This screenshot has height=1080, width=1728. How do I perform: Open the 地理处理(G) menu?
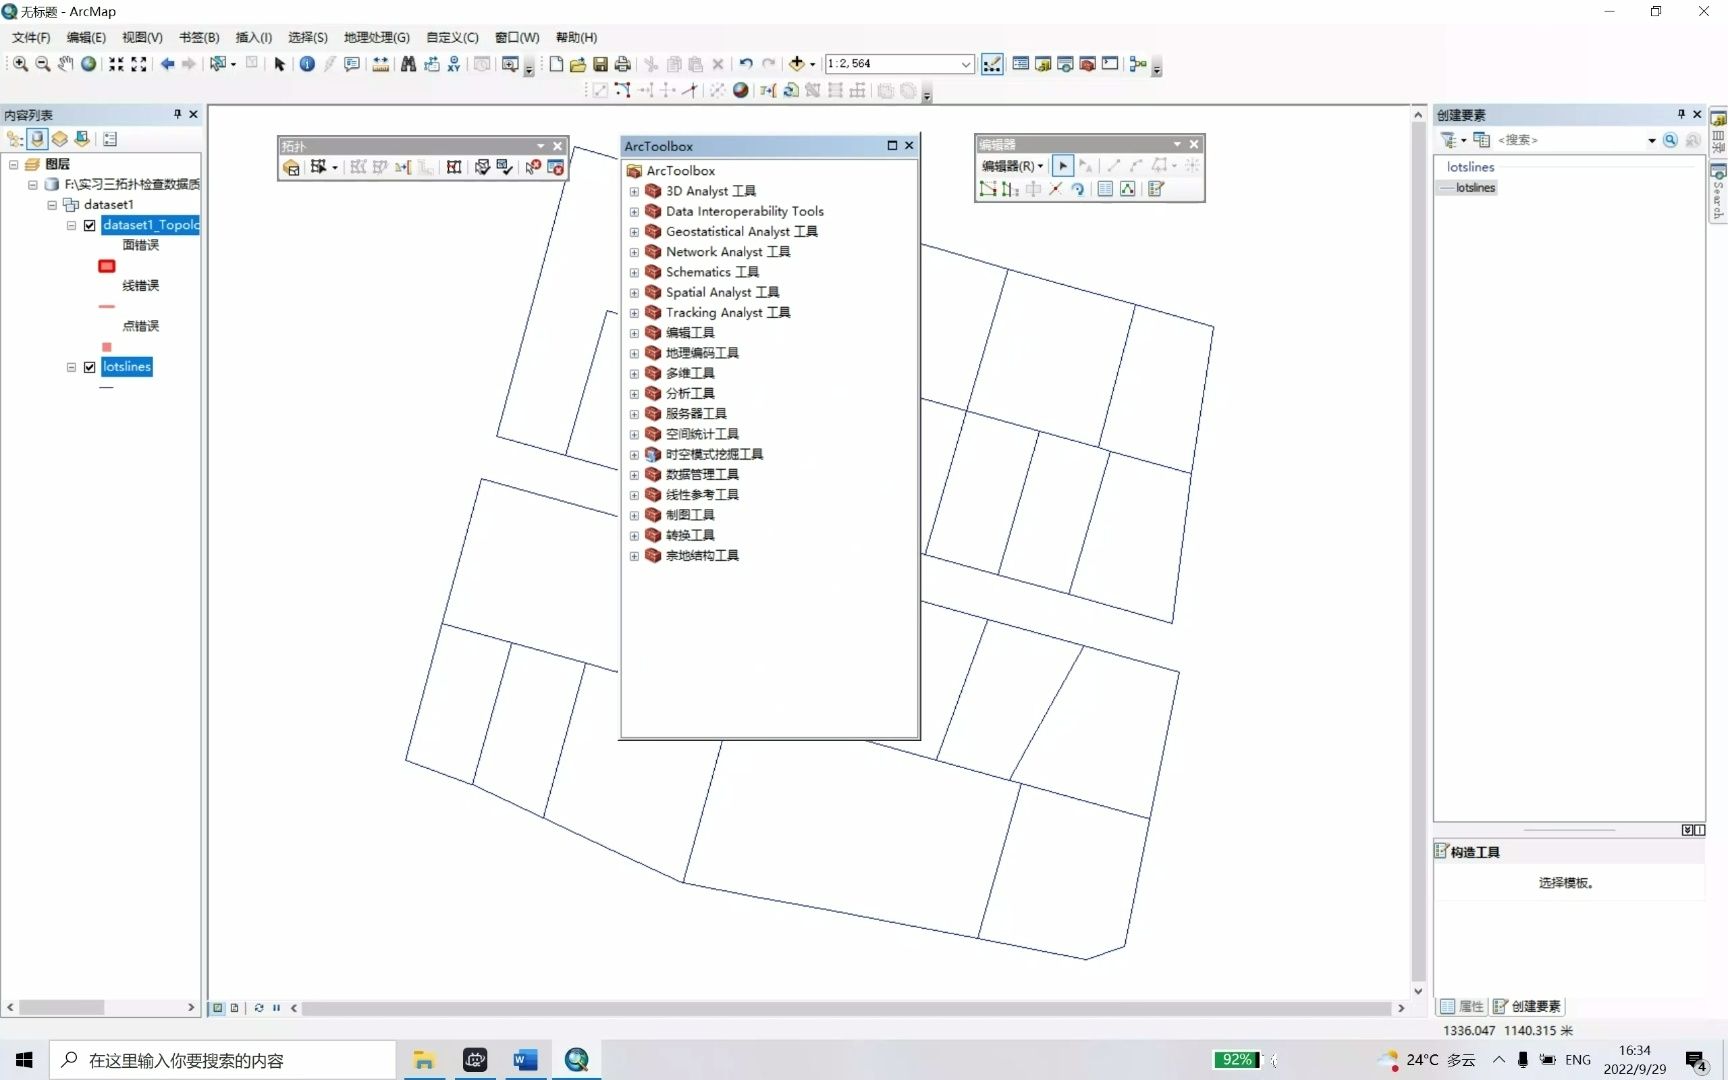pyautogui.click(x=375, y=37)
